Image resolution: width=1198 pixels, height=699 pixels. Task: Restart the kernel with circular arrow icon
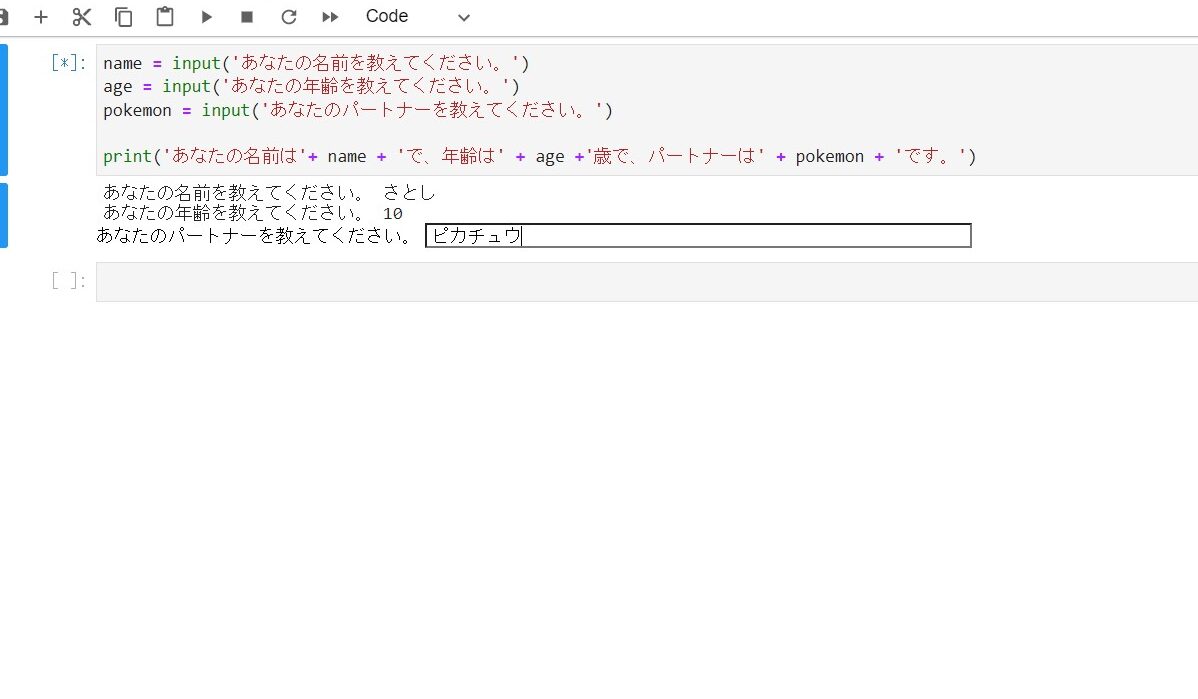pos(289,17)
